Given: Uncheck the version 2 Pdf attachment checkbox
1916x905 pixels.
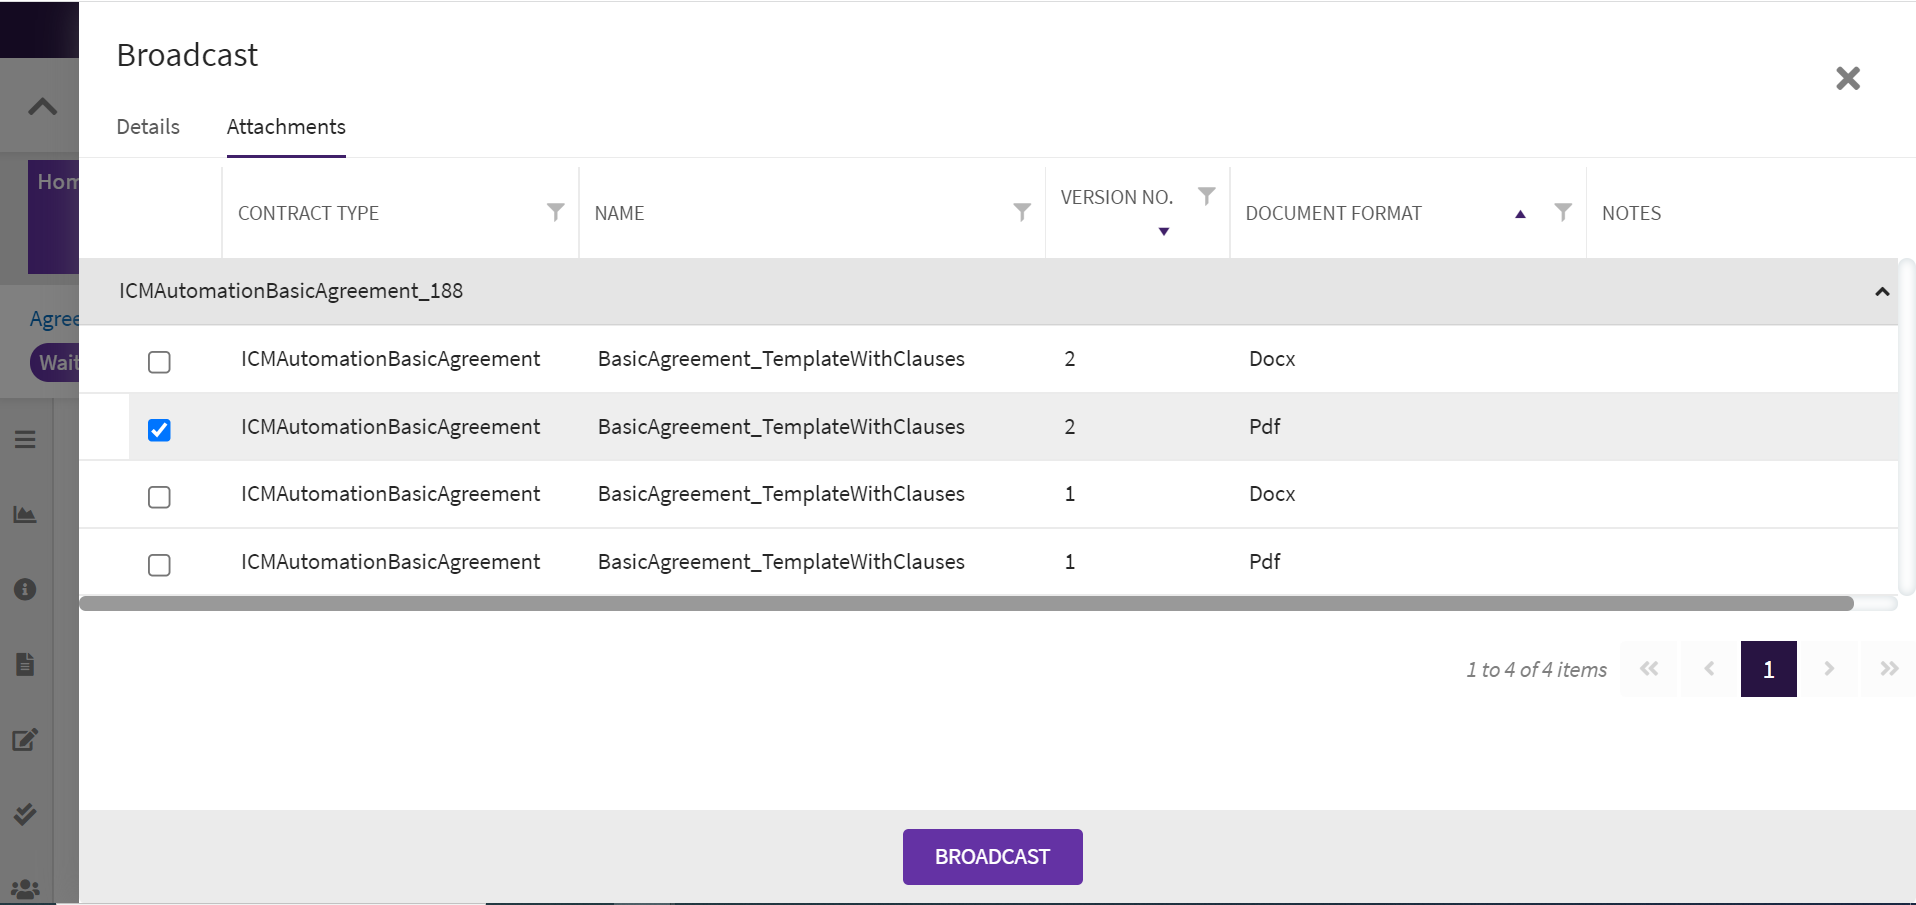Looking at the screenshot, I should point(159,430).
